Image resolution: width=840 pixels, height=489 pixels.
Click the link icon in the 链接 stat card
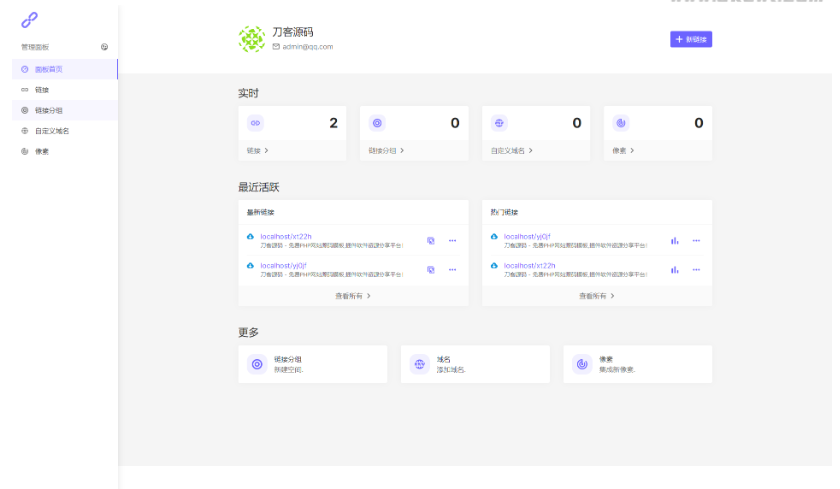[x=256, y=123]
